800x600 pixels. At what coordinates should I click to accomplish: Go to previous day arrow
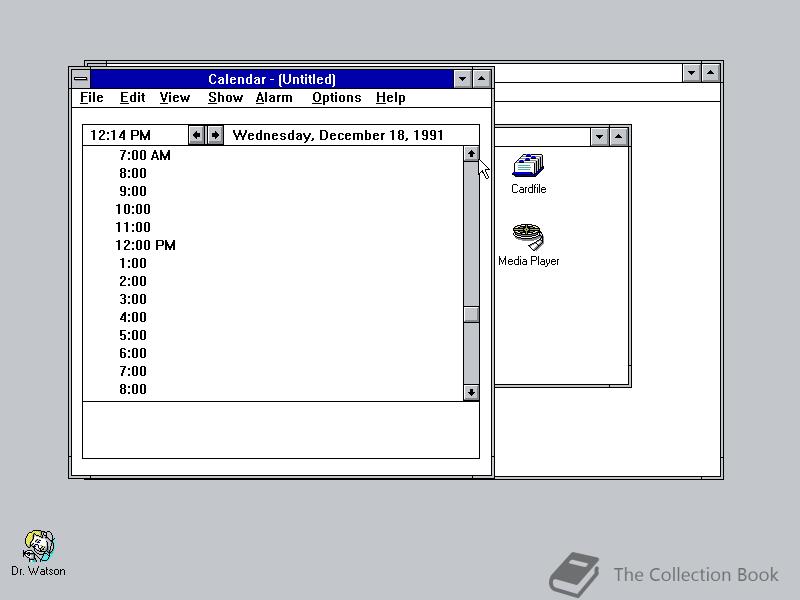point(196,135)
